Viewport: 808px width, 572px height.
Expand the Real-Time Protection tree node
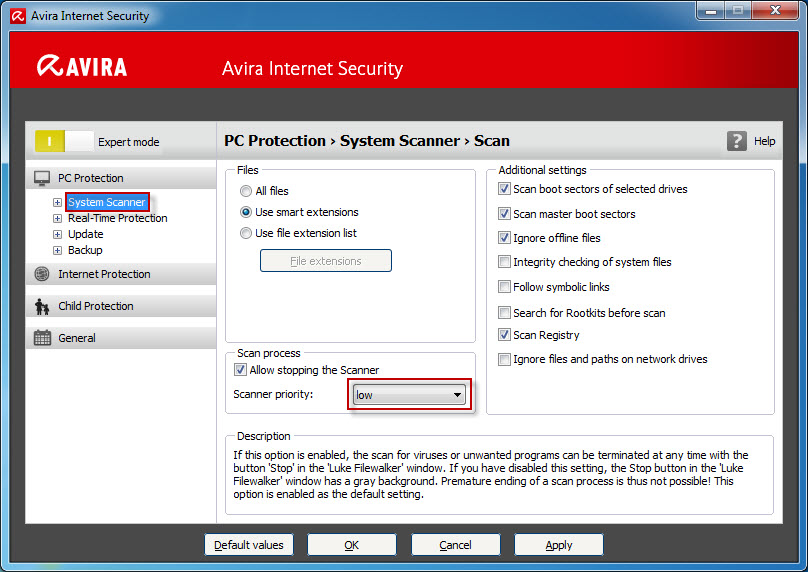coord(57,218)
